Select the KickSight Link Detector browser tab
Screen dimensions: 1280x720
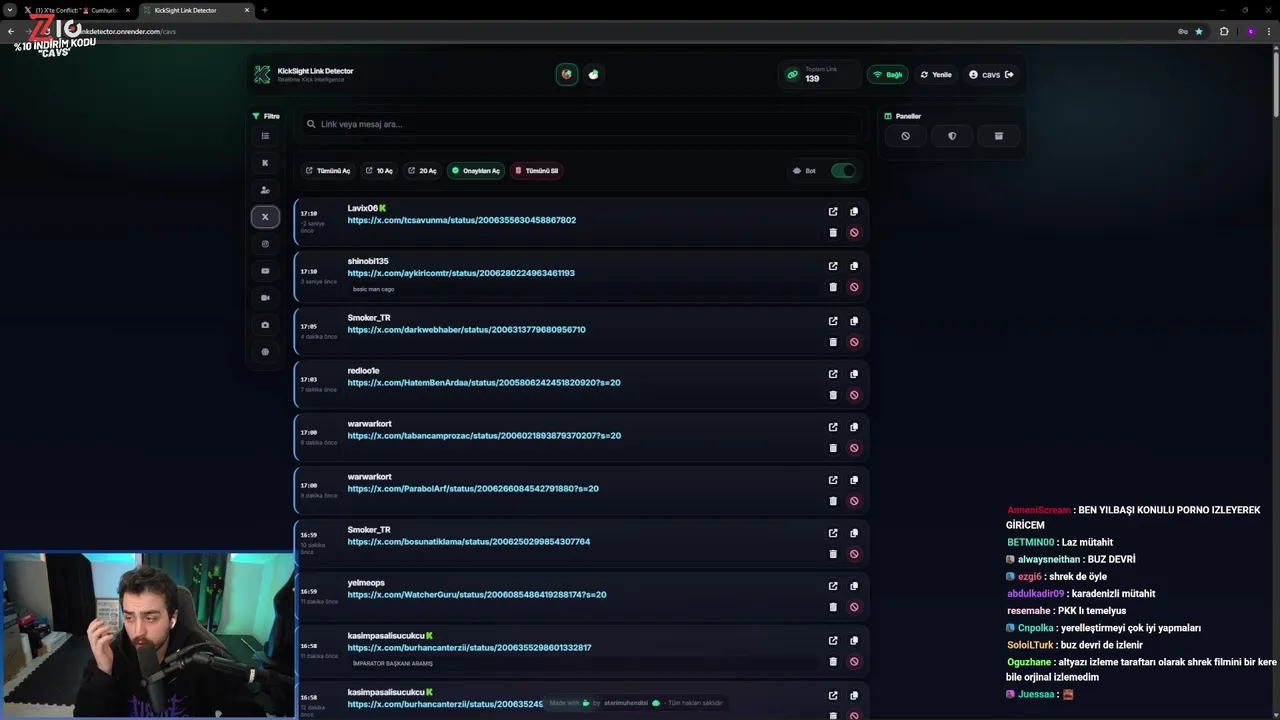[196, 10]
